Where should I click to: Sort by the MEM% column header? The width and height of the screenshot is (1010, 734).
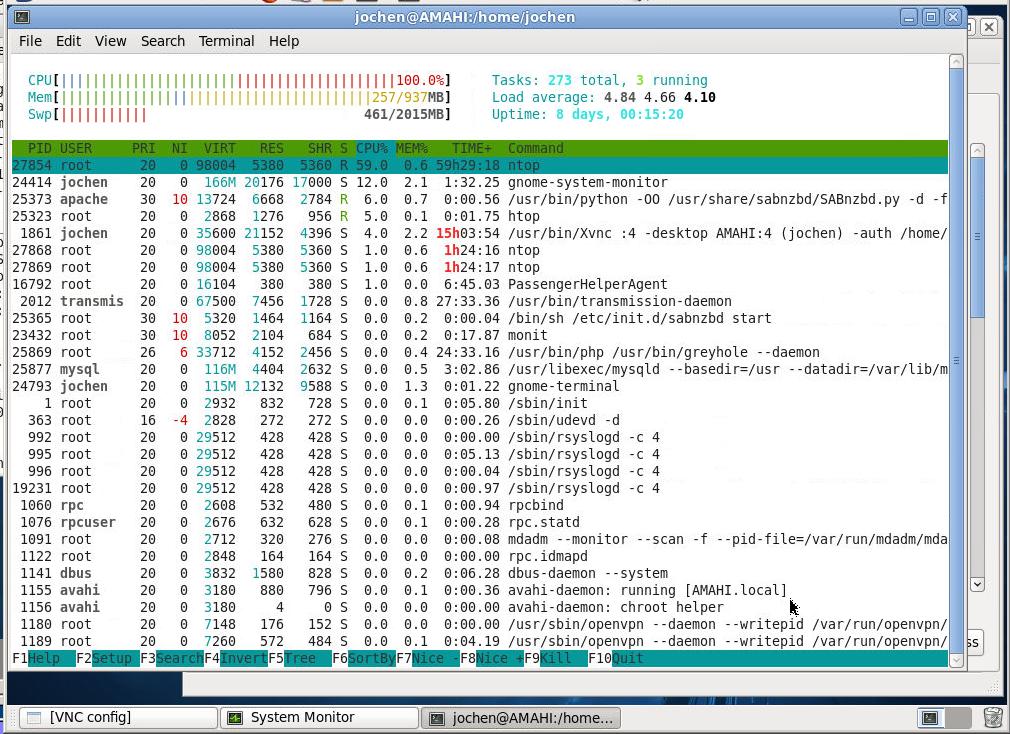pyautogui.click(x=412, y=148)
